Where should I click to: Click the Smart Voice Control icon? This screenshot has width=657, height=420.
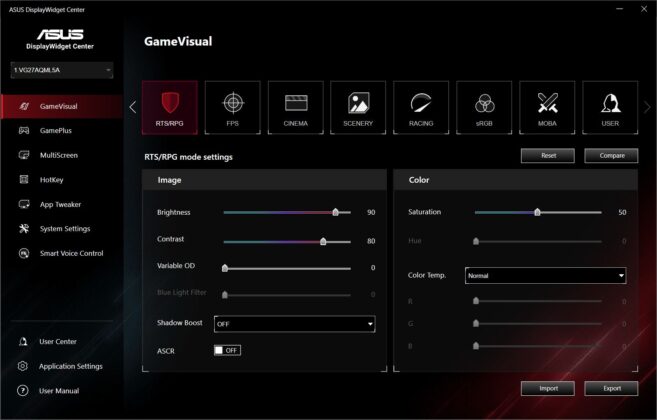point(24,253)
